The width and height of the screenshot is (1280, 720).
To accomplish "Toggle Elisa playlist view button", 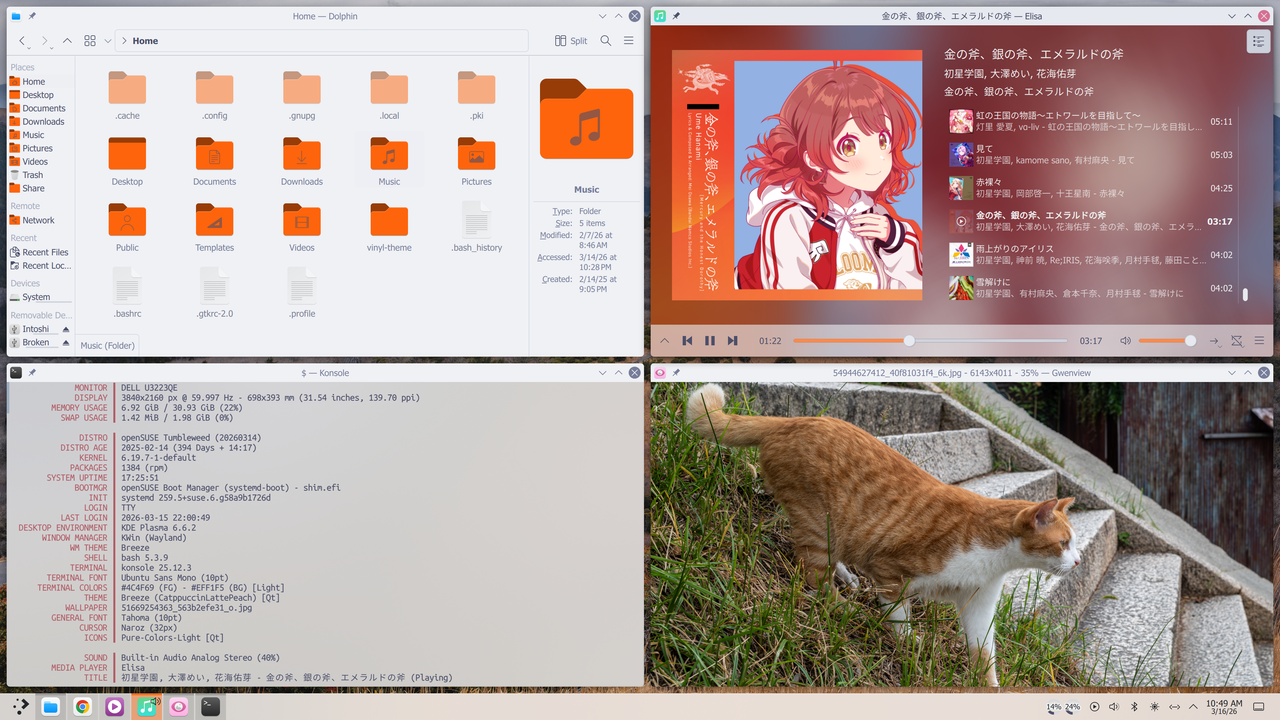I will point(1257,41).
